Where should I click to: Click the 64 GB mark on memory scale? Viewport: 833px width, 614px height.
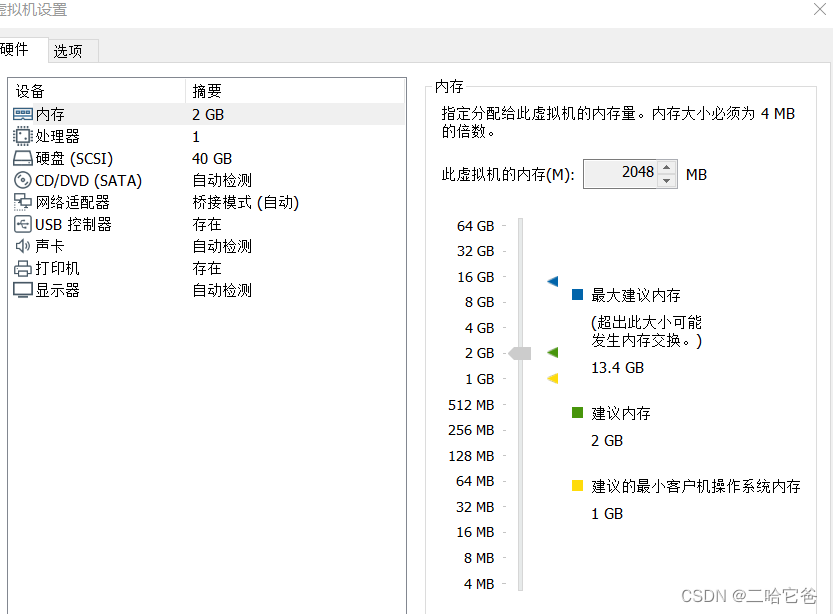tap(475, 226)
